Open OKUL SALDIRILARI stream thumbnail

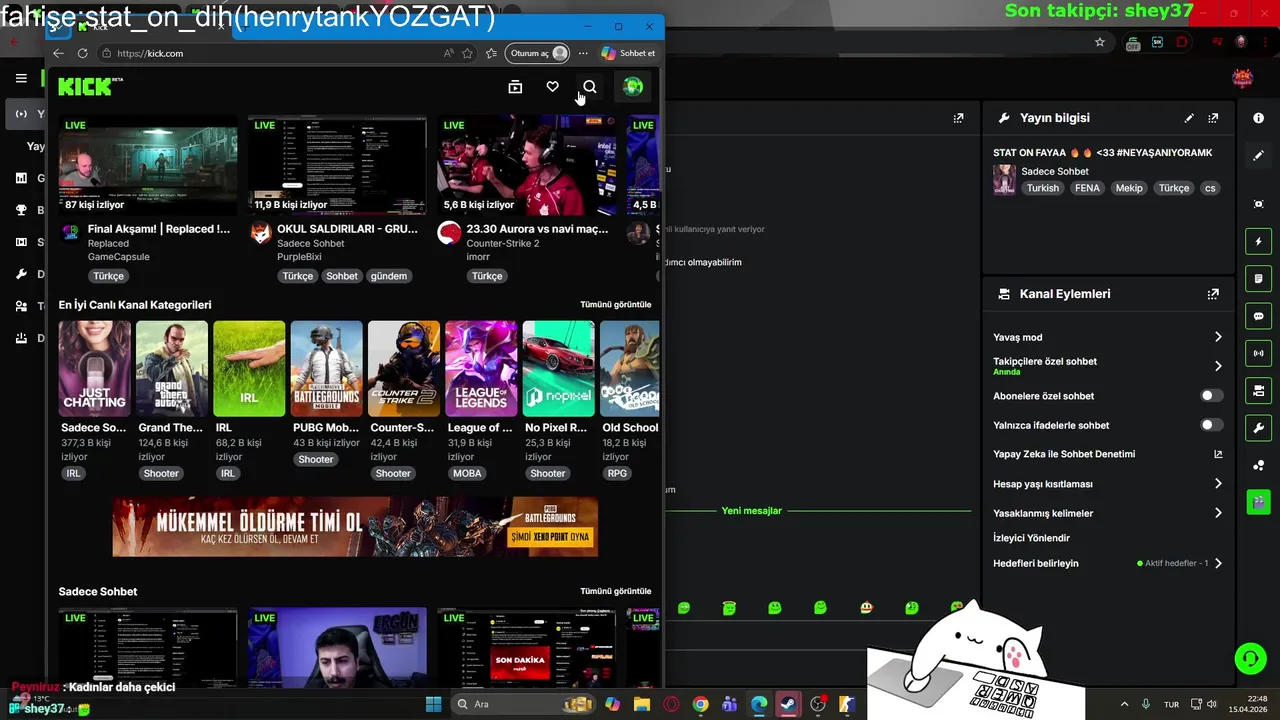[337, 165]
